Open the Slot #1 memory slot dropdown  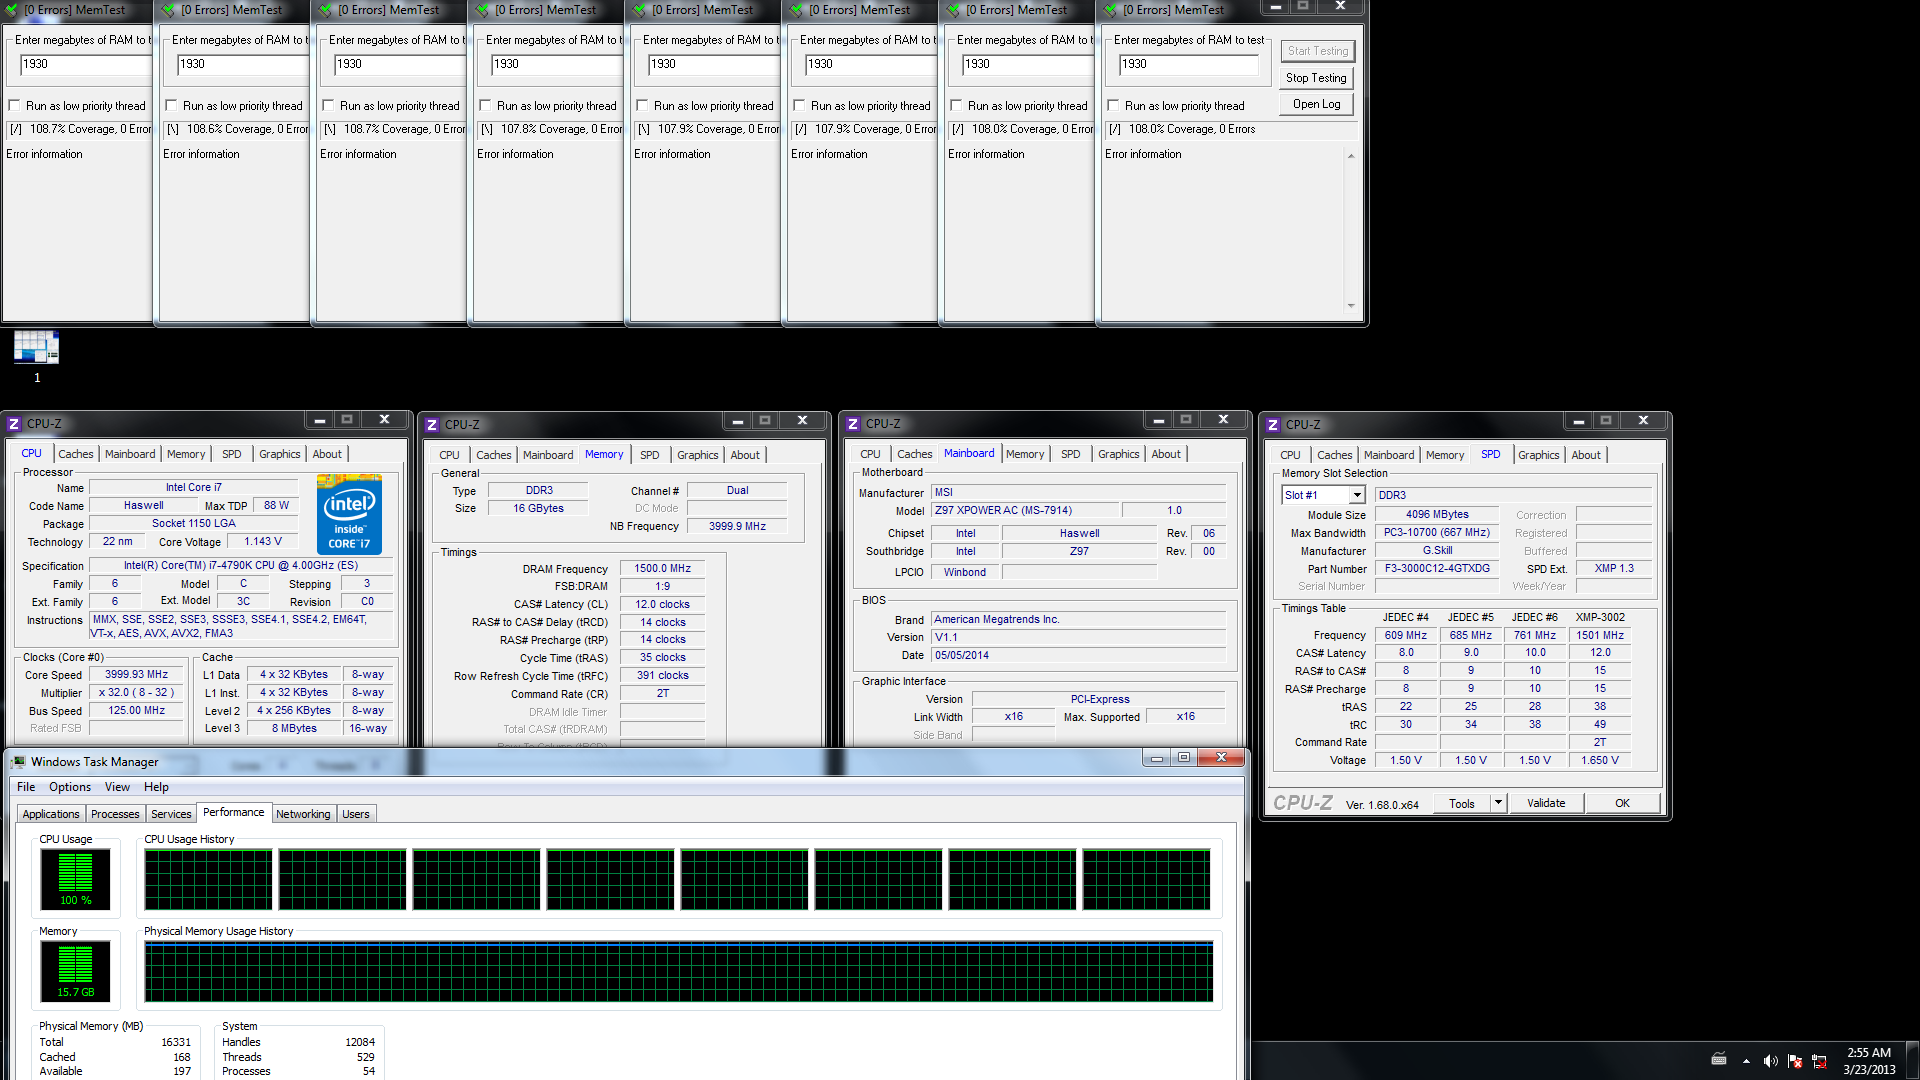(1324, 495)
